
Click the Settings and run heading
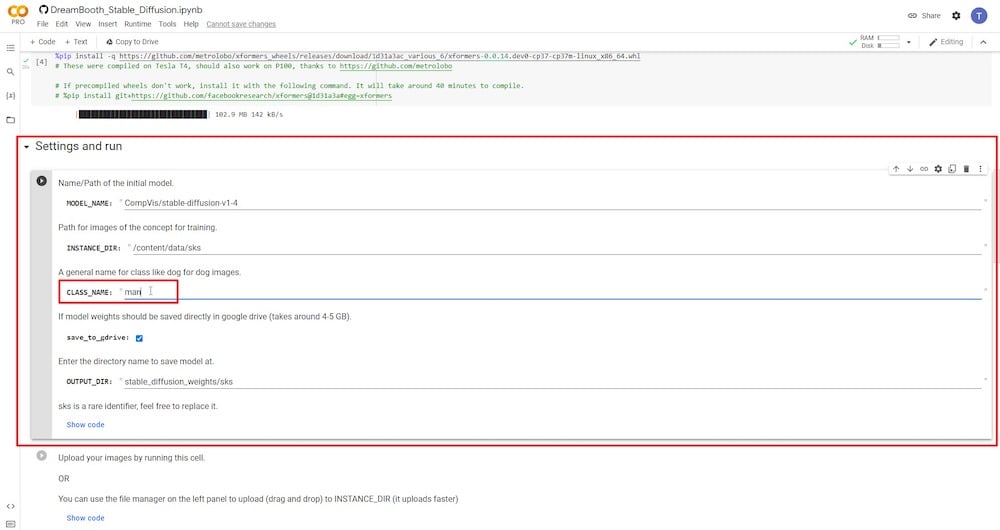[78, 146]
